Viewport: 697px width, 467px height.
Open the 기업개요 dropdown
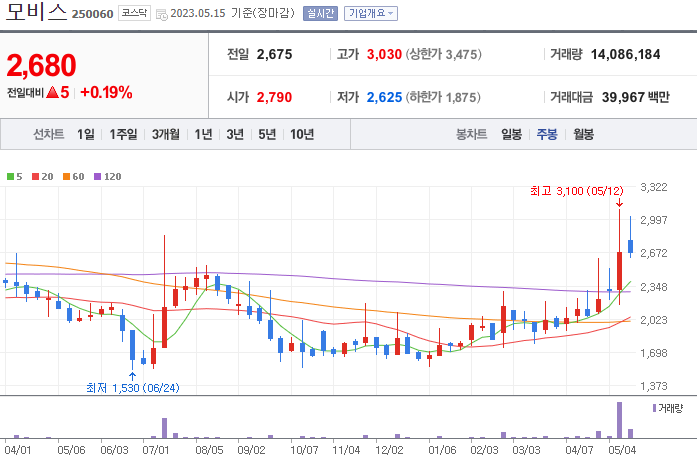[x=371, y=14]
